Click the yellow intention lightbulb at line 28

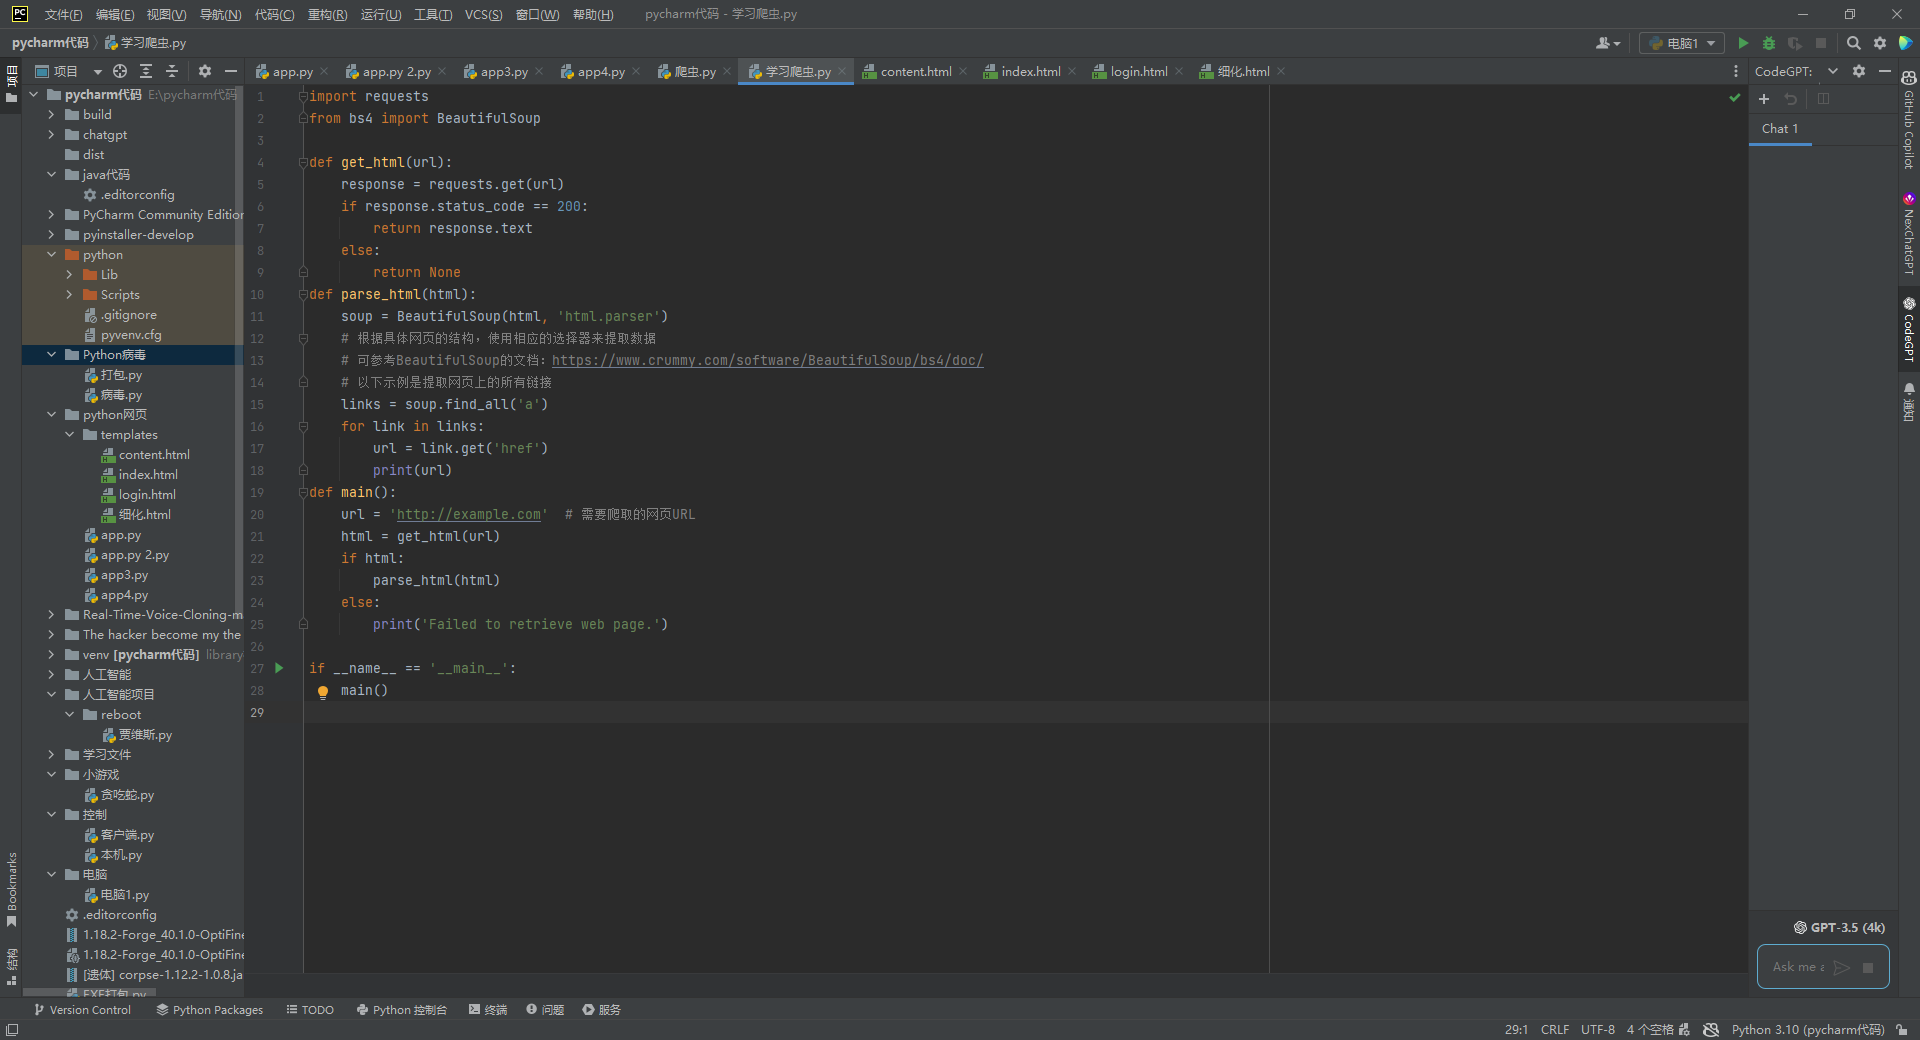323,691
